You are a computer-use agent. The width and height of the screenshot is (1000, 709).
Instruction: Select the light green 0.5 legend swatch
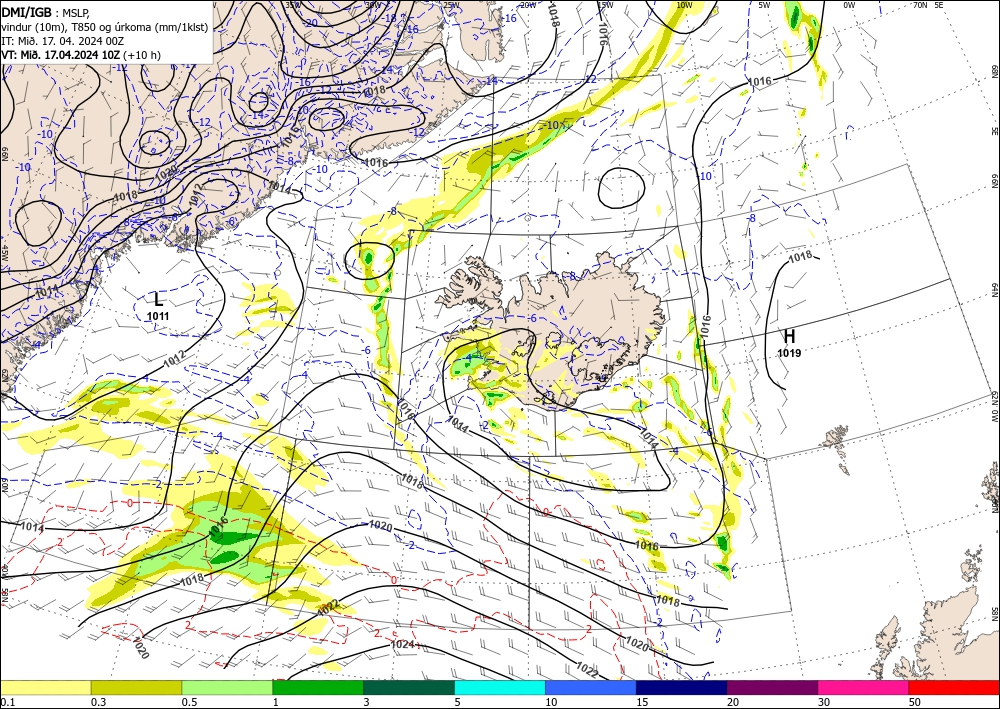(x=227, y=687)
